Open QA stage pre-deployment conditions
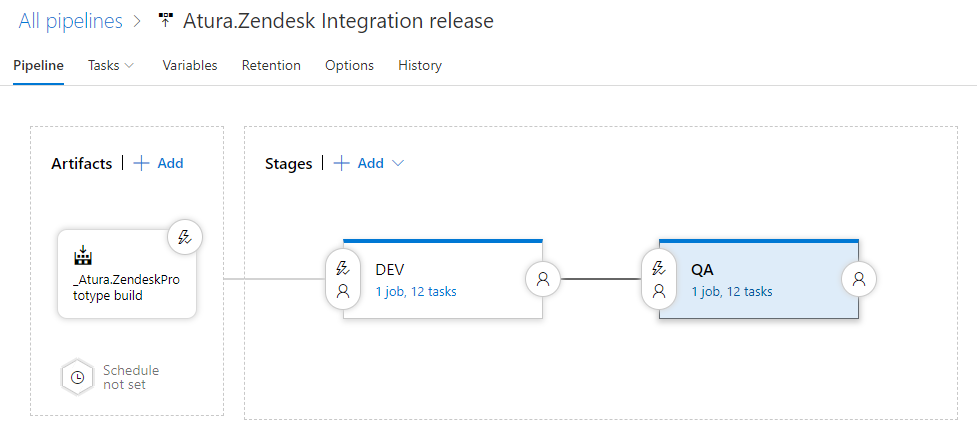Image resolution: width=977 pixels, height=434 pixels. click(659, 279)
